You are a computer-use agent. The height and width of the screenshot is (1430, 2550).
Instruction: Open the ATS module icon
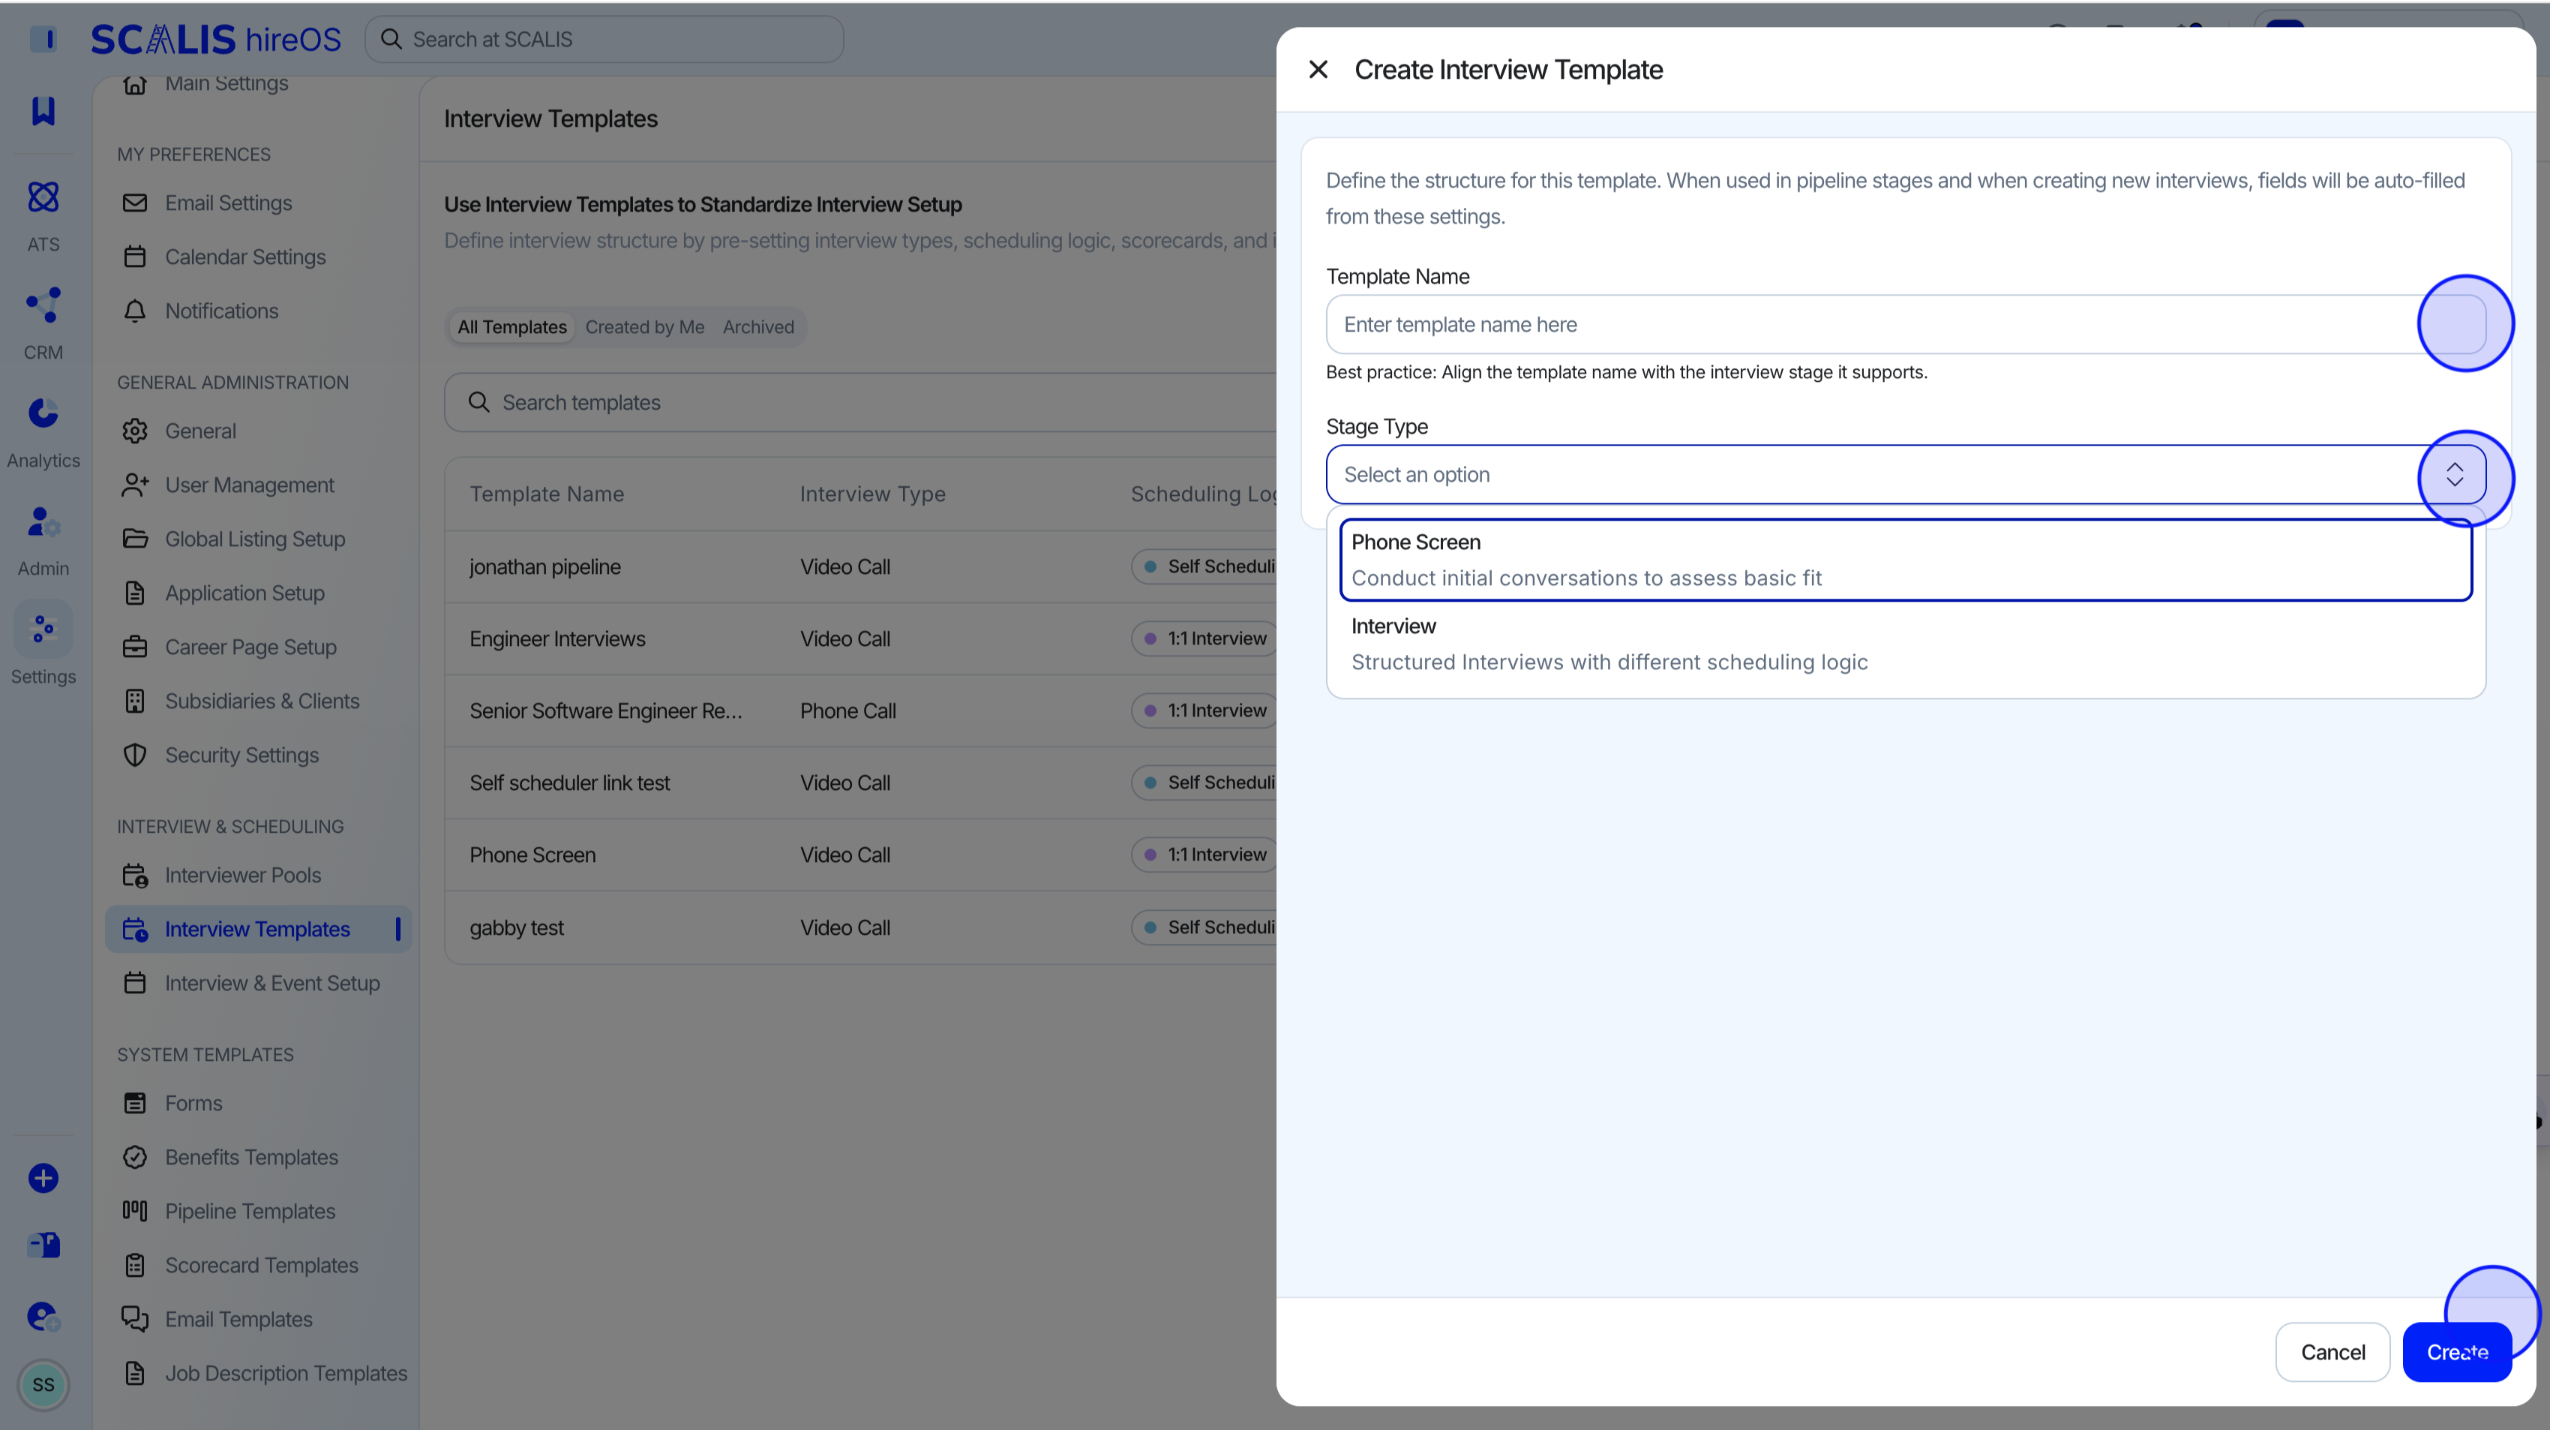tap(43, 197)
